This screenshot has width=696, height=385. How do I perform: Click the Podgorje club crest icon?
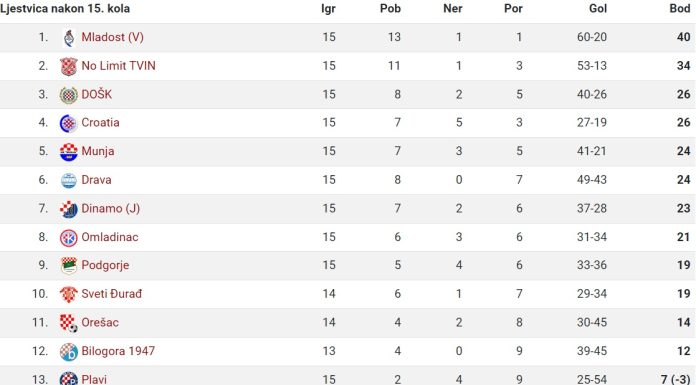click(69, 266)
